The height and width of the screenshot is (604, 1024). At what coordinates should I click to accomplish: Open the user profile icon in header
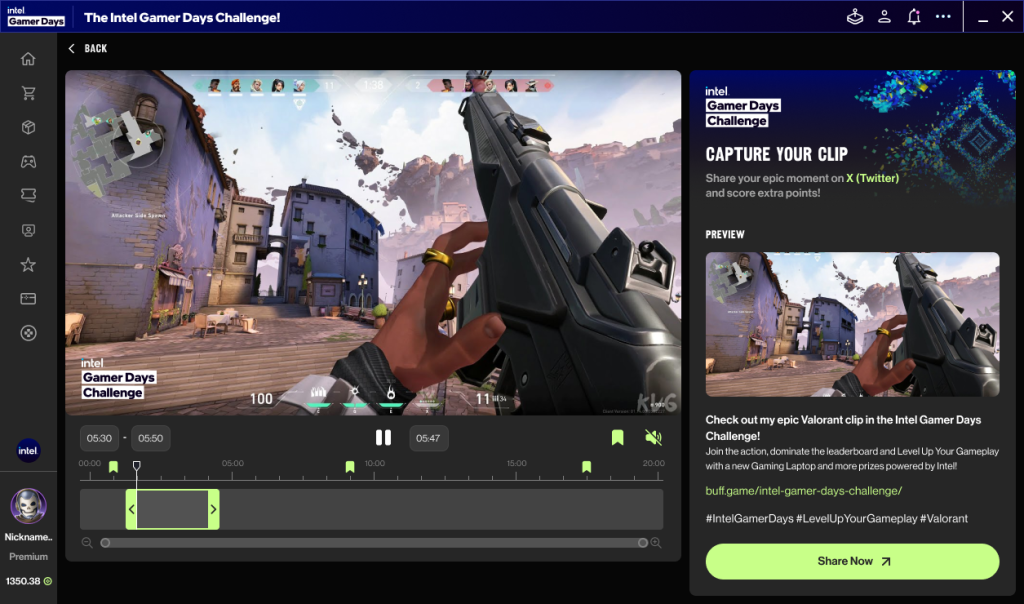coord(884,17)
